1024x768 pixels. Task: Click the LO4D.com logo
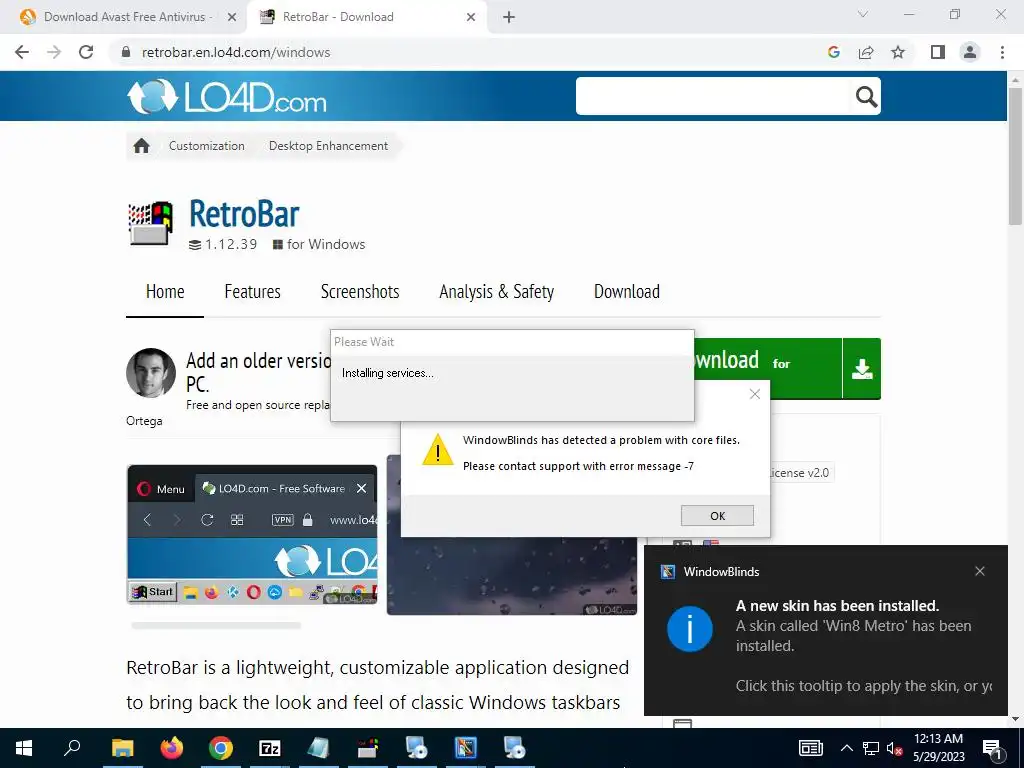point(227,97)
